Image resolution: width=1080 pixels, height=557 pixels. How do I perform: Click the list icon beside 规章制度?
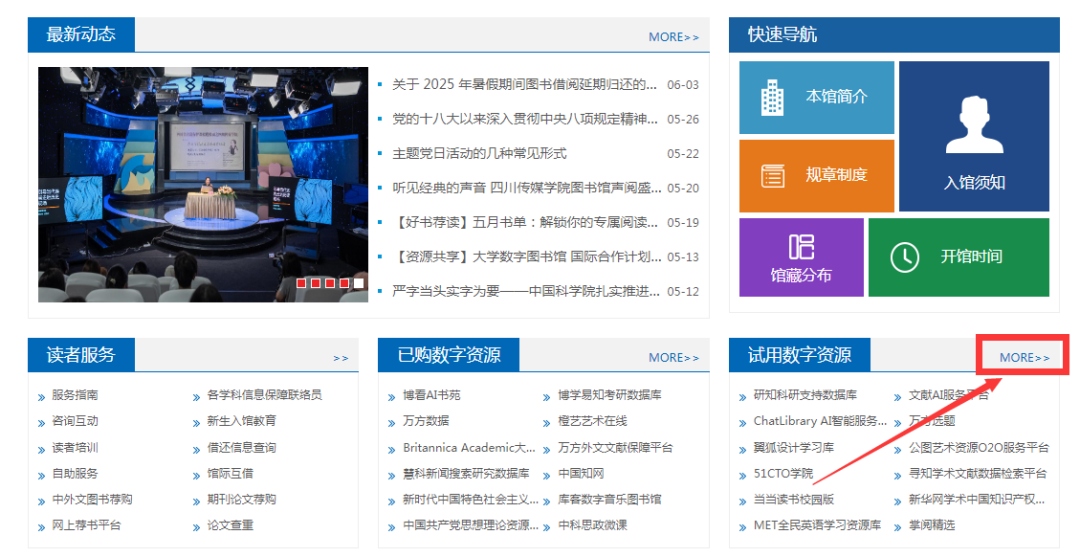click(772, 176)
